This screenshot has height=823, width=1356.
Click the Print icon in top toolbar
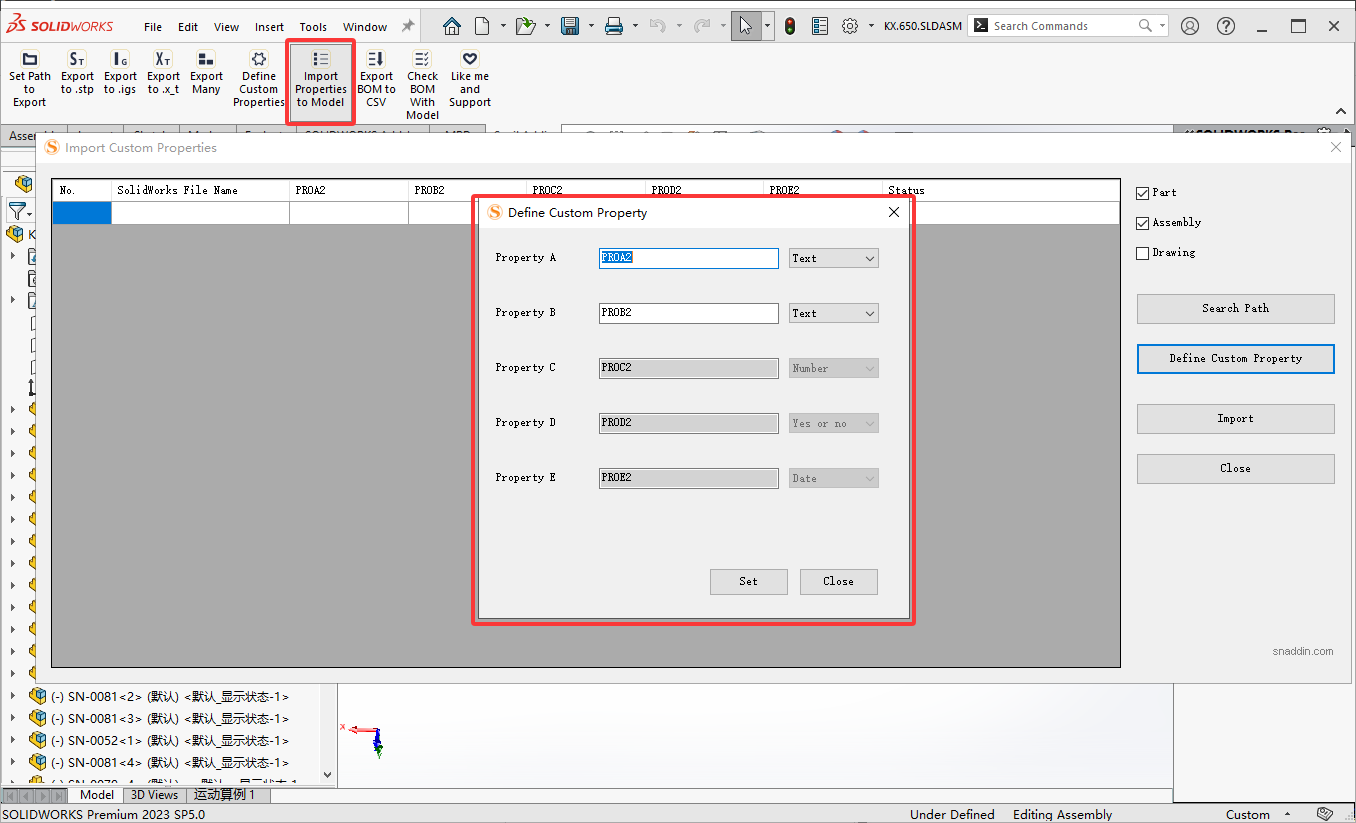614,26
